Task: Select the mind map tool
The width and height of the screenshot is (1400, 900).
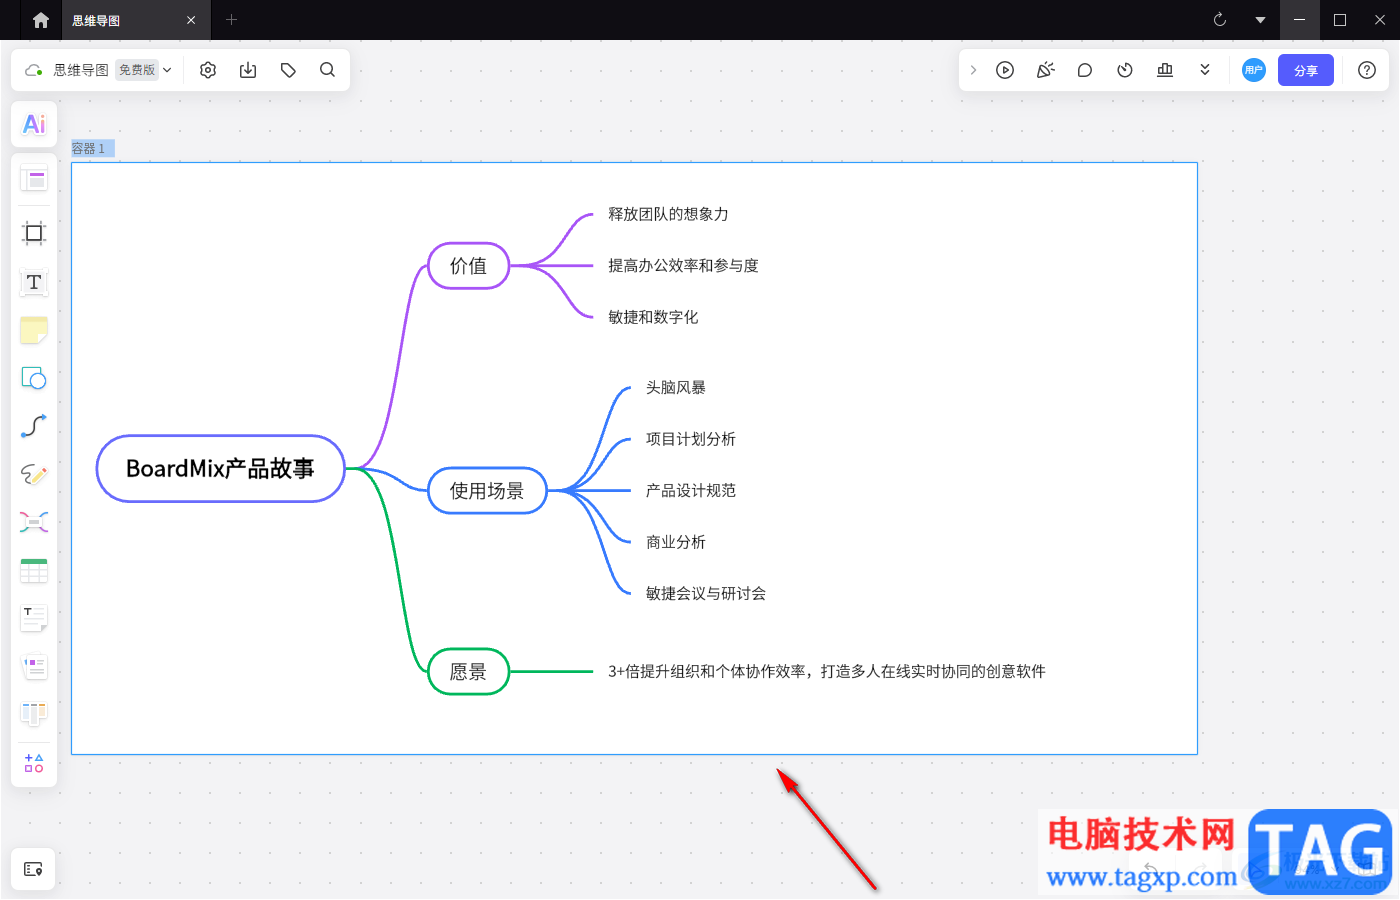Action: tap(34, 522)
